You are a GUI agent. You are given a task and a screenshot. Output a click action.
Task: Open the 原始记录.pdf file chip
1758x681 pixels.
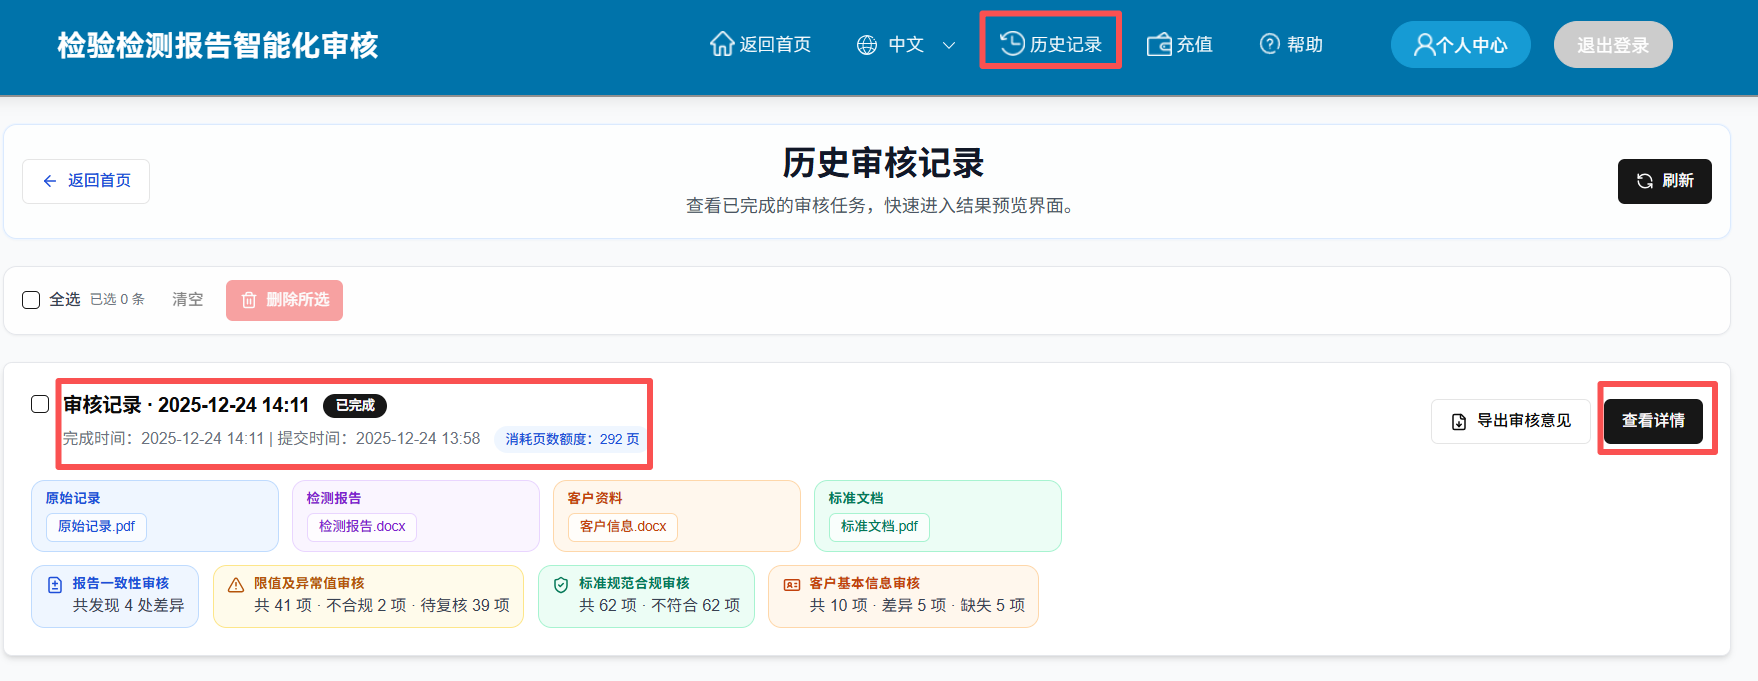[96, 527]
